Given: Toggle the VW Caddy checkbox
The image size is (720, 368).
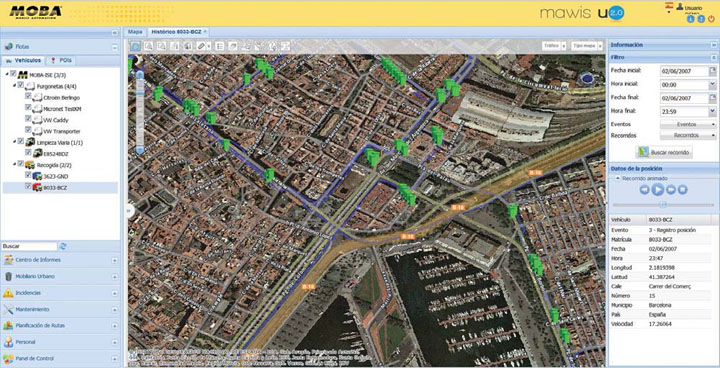Looking at the screenshot, I should (28, 119).
